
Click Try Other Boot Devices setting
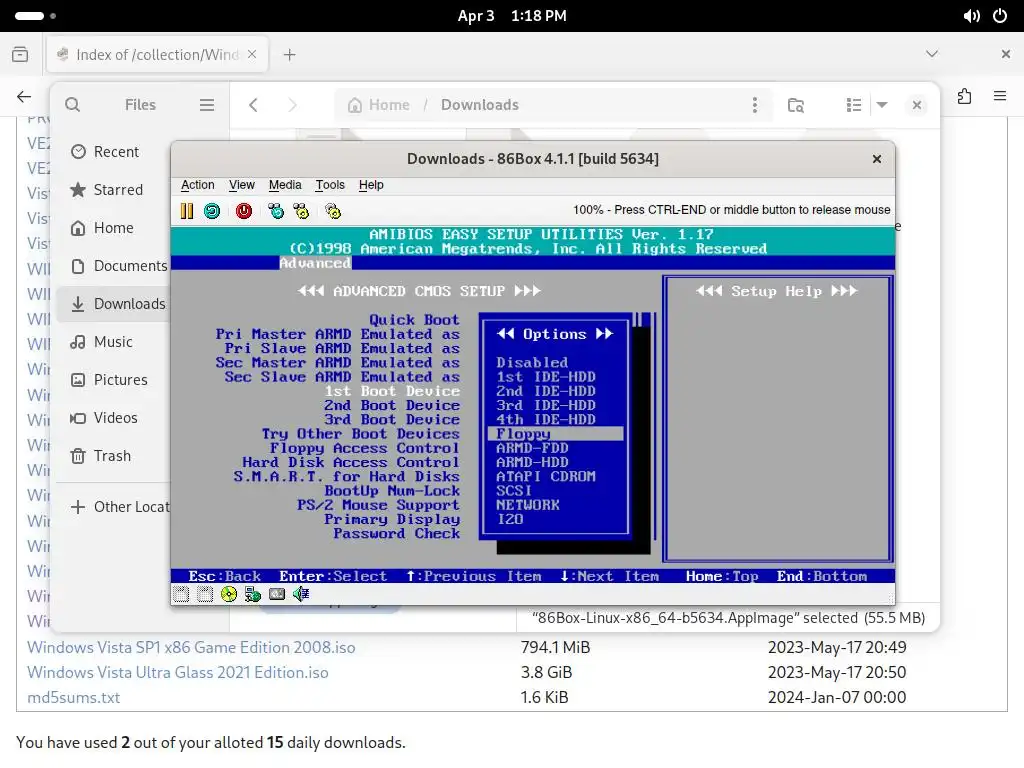(360, 434)
